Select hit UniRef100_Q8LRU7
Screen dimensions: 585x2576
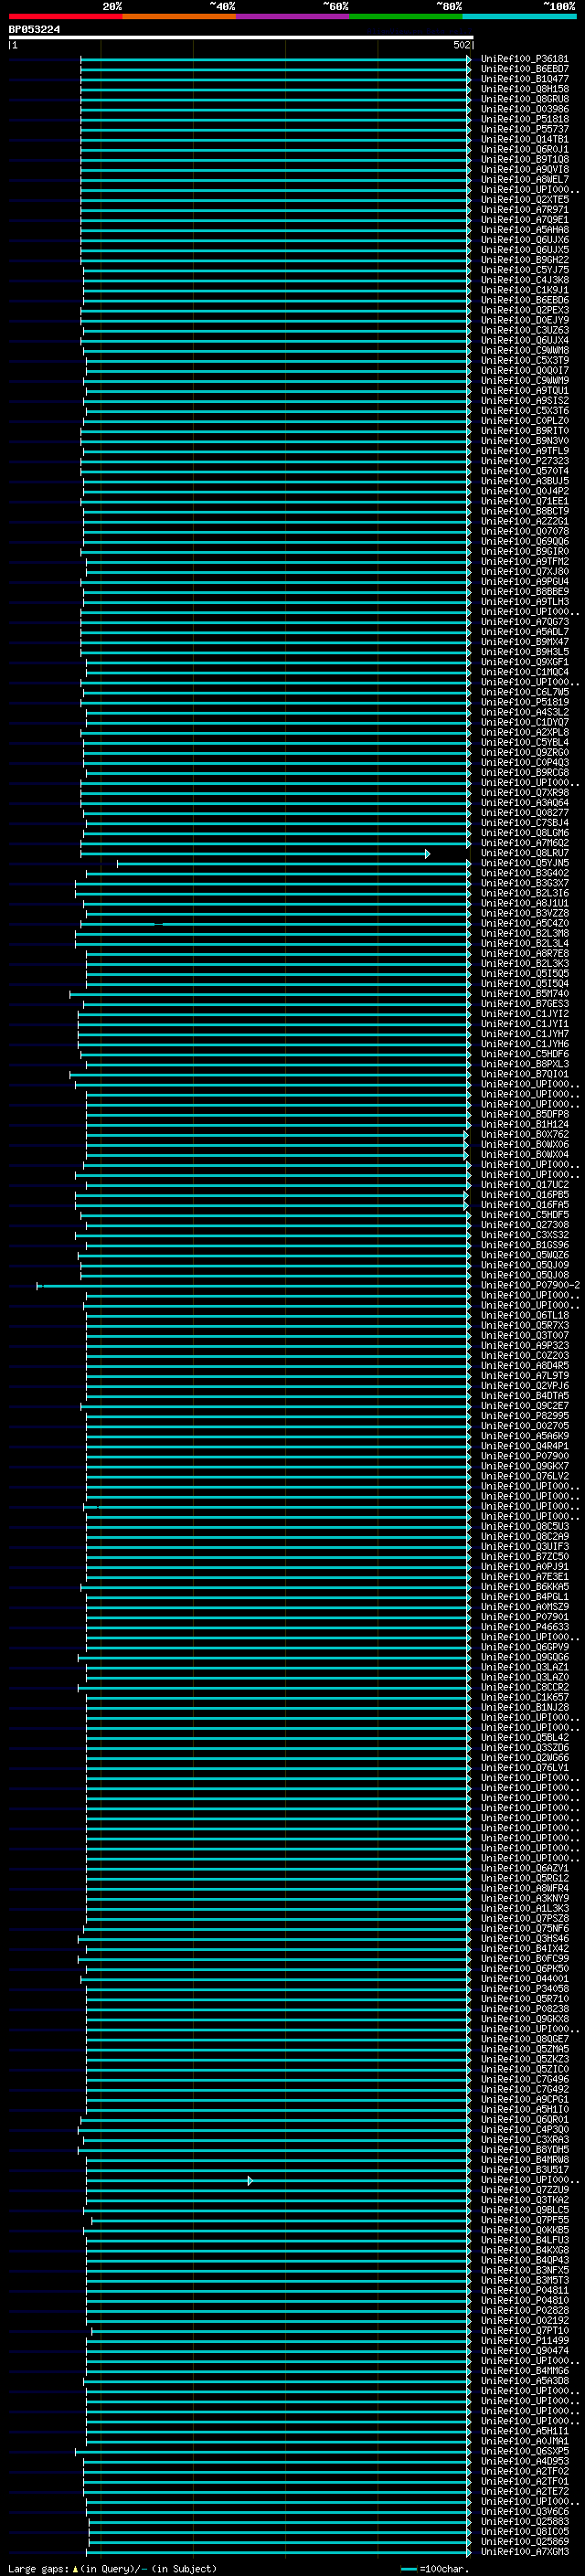[524, 853]
